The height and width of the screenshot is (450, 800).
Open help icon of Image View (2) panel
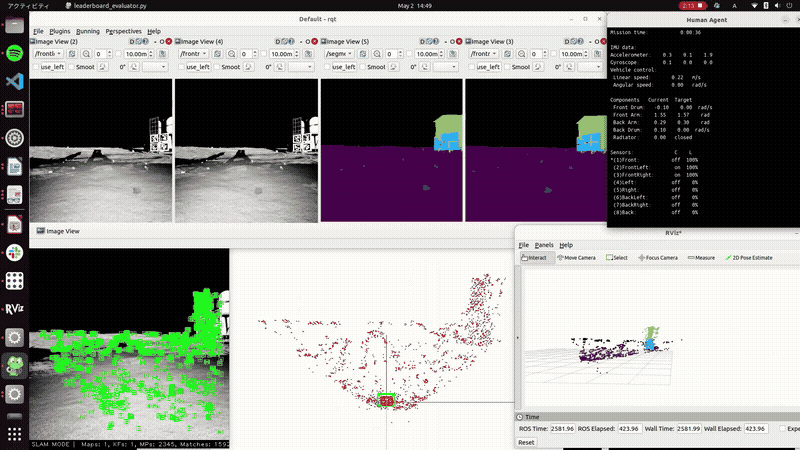point(145,41)
